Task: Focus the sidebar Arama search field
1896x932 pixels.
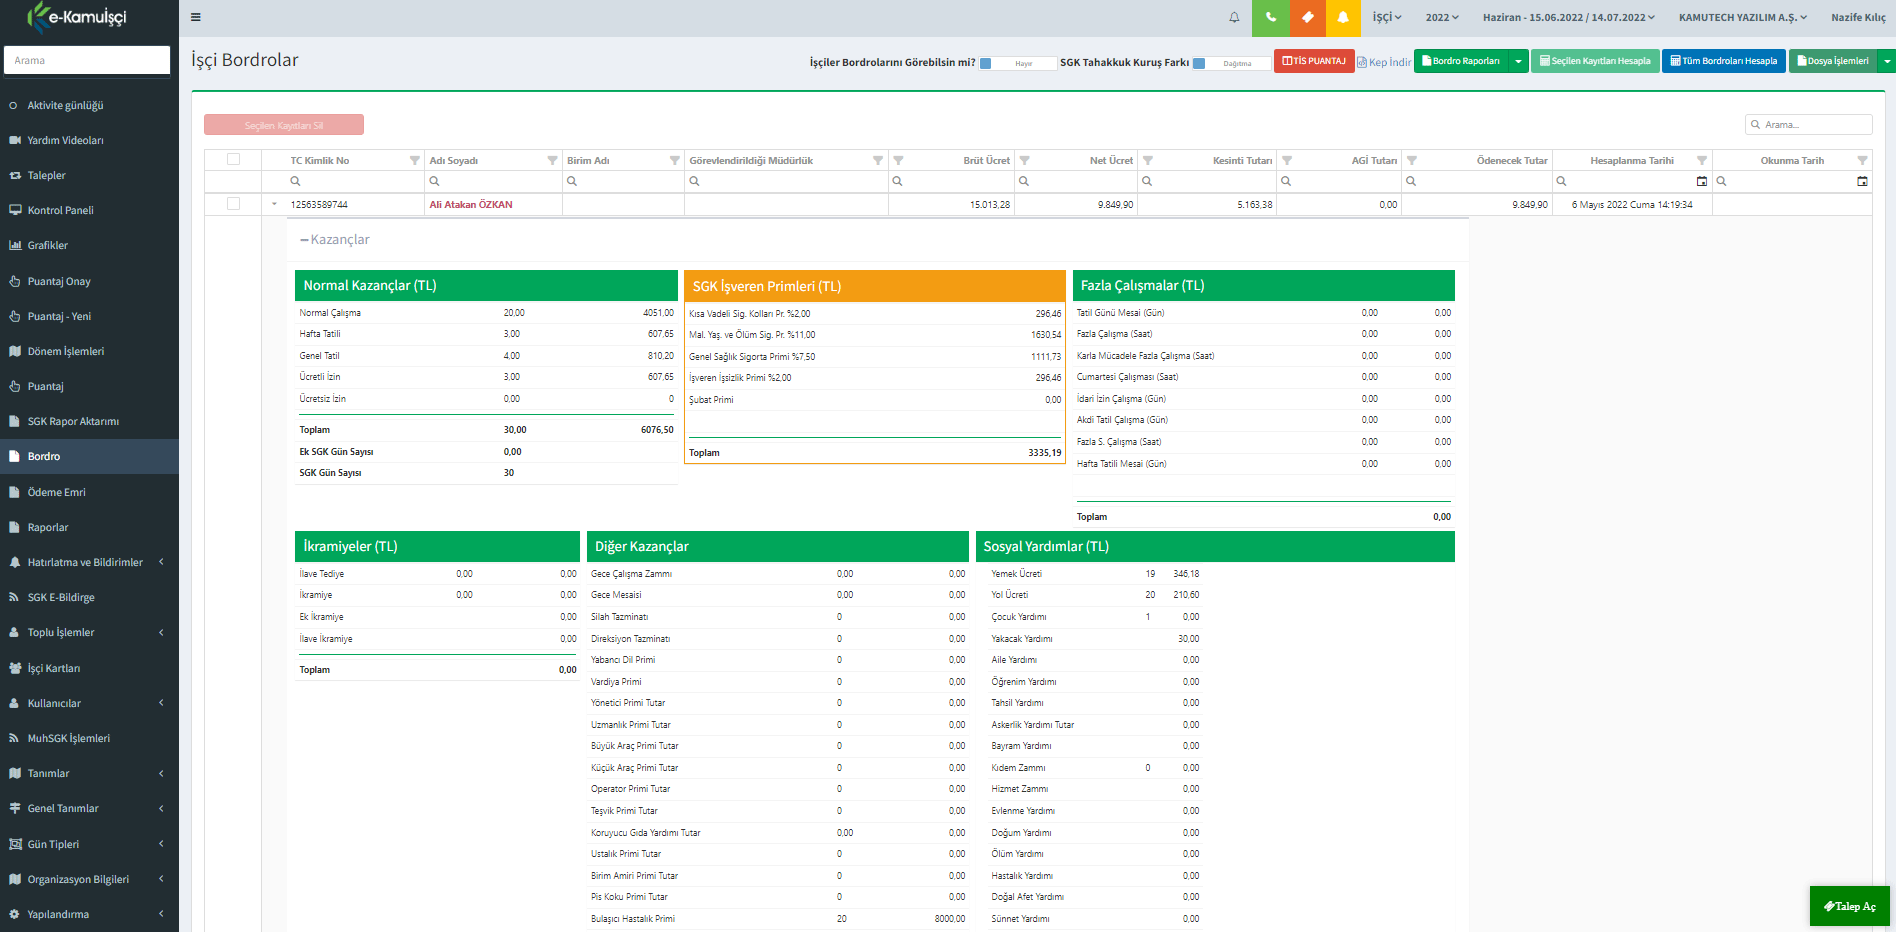Action: point(87,60)
